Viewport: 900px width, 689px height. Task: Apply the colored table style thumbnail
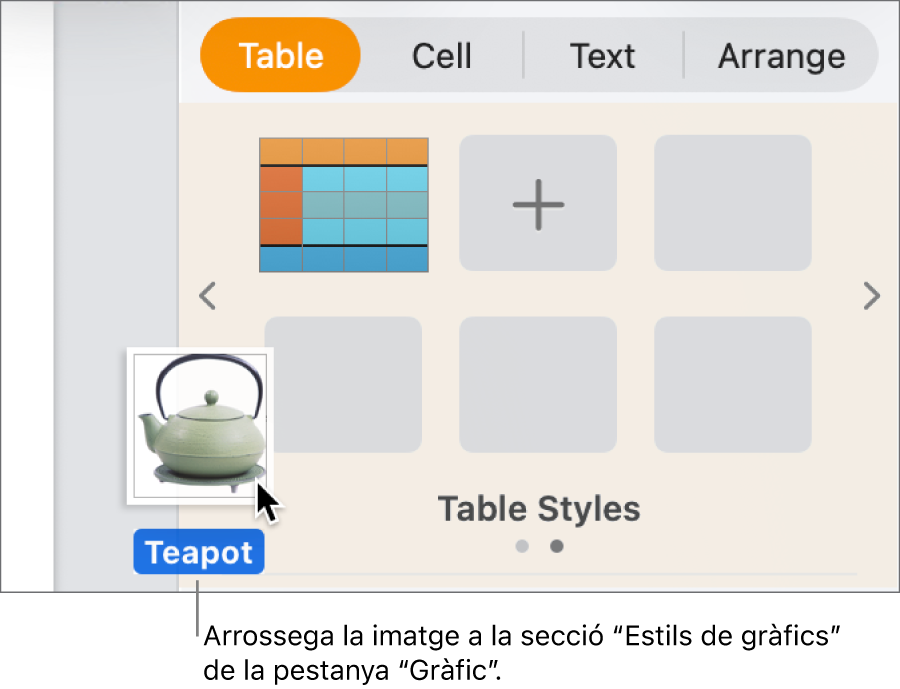click(343, 203)
